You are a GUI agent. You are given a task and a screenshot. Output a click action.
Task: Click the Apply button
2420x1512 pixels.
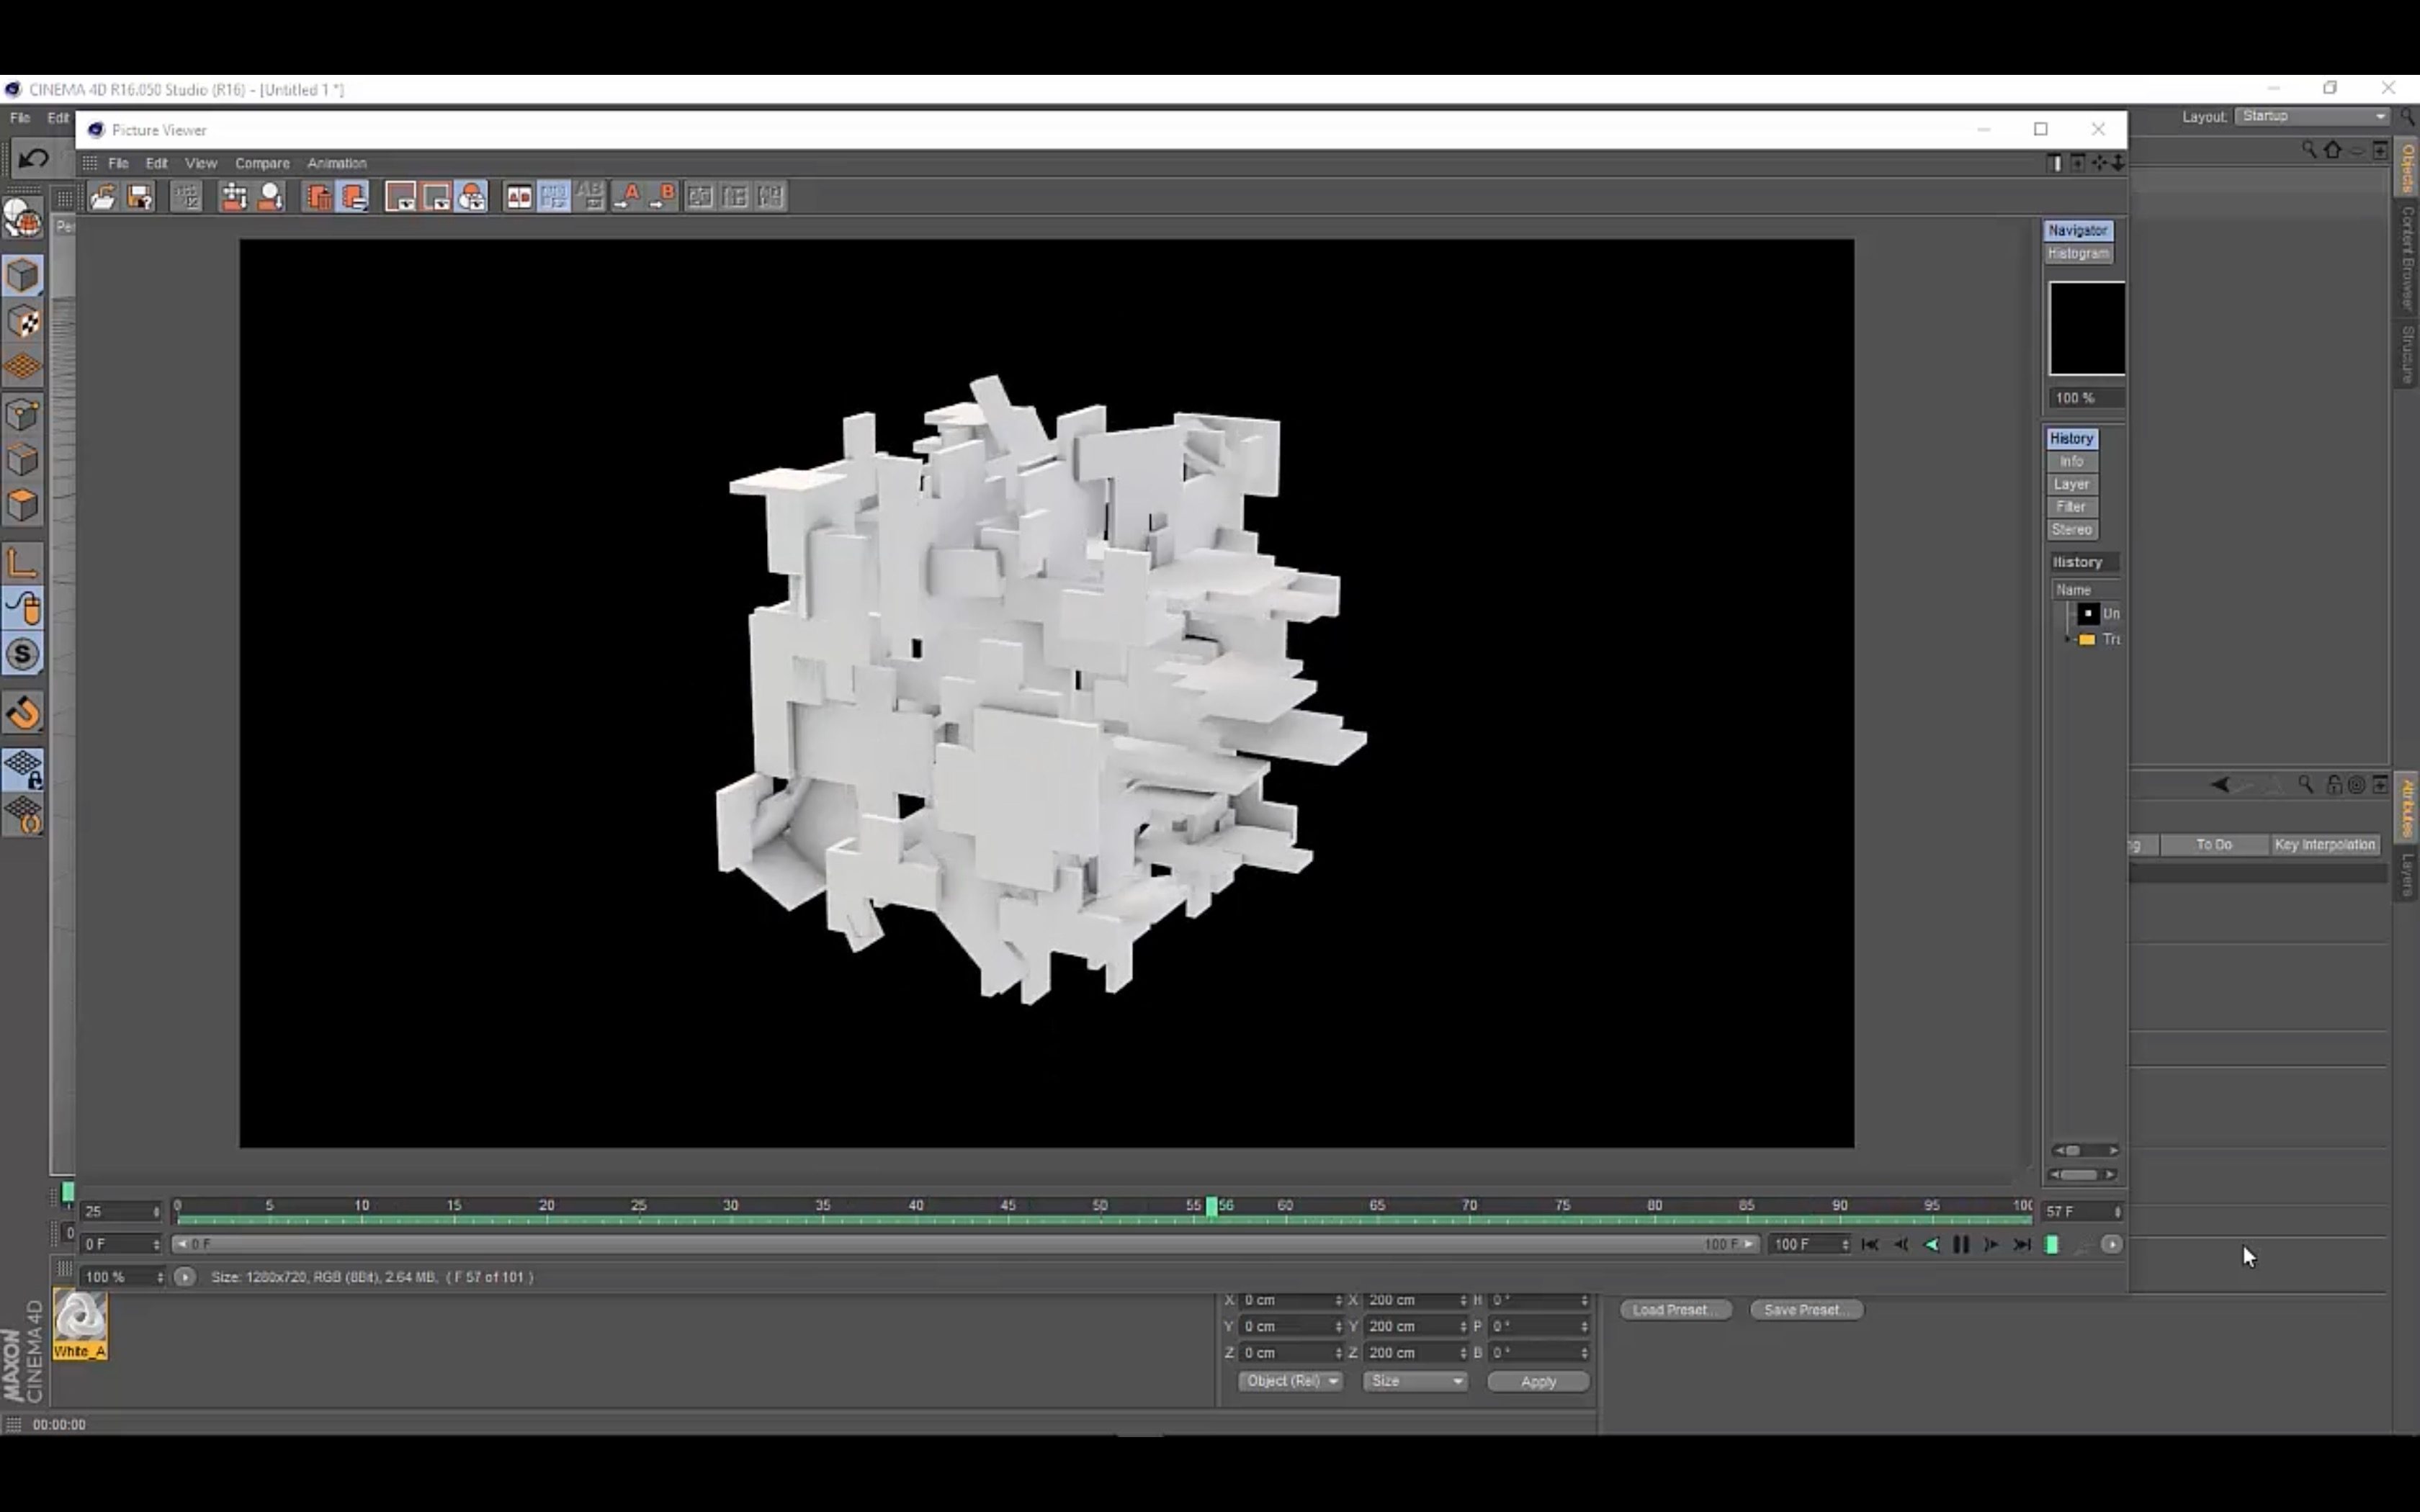point(1538,1381)
